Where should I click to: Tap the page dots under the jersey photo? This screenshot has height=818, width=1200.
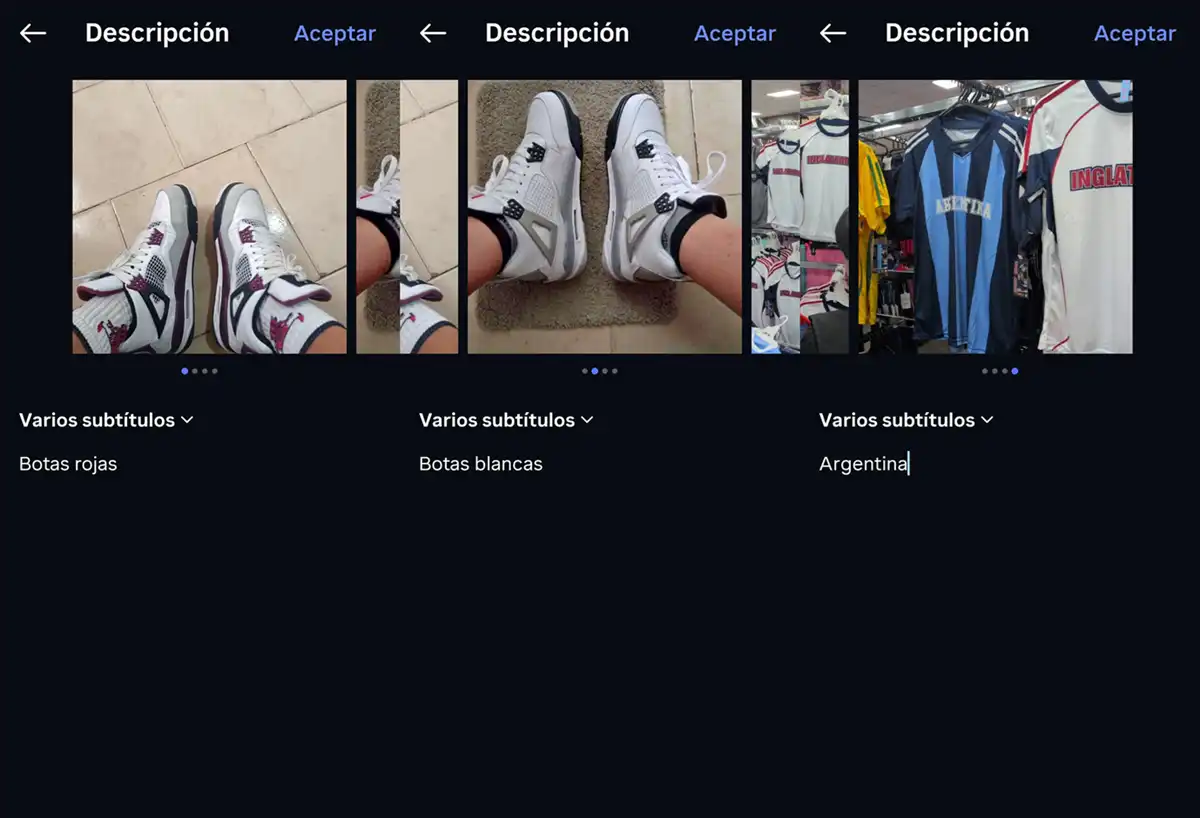[1000, 371]
